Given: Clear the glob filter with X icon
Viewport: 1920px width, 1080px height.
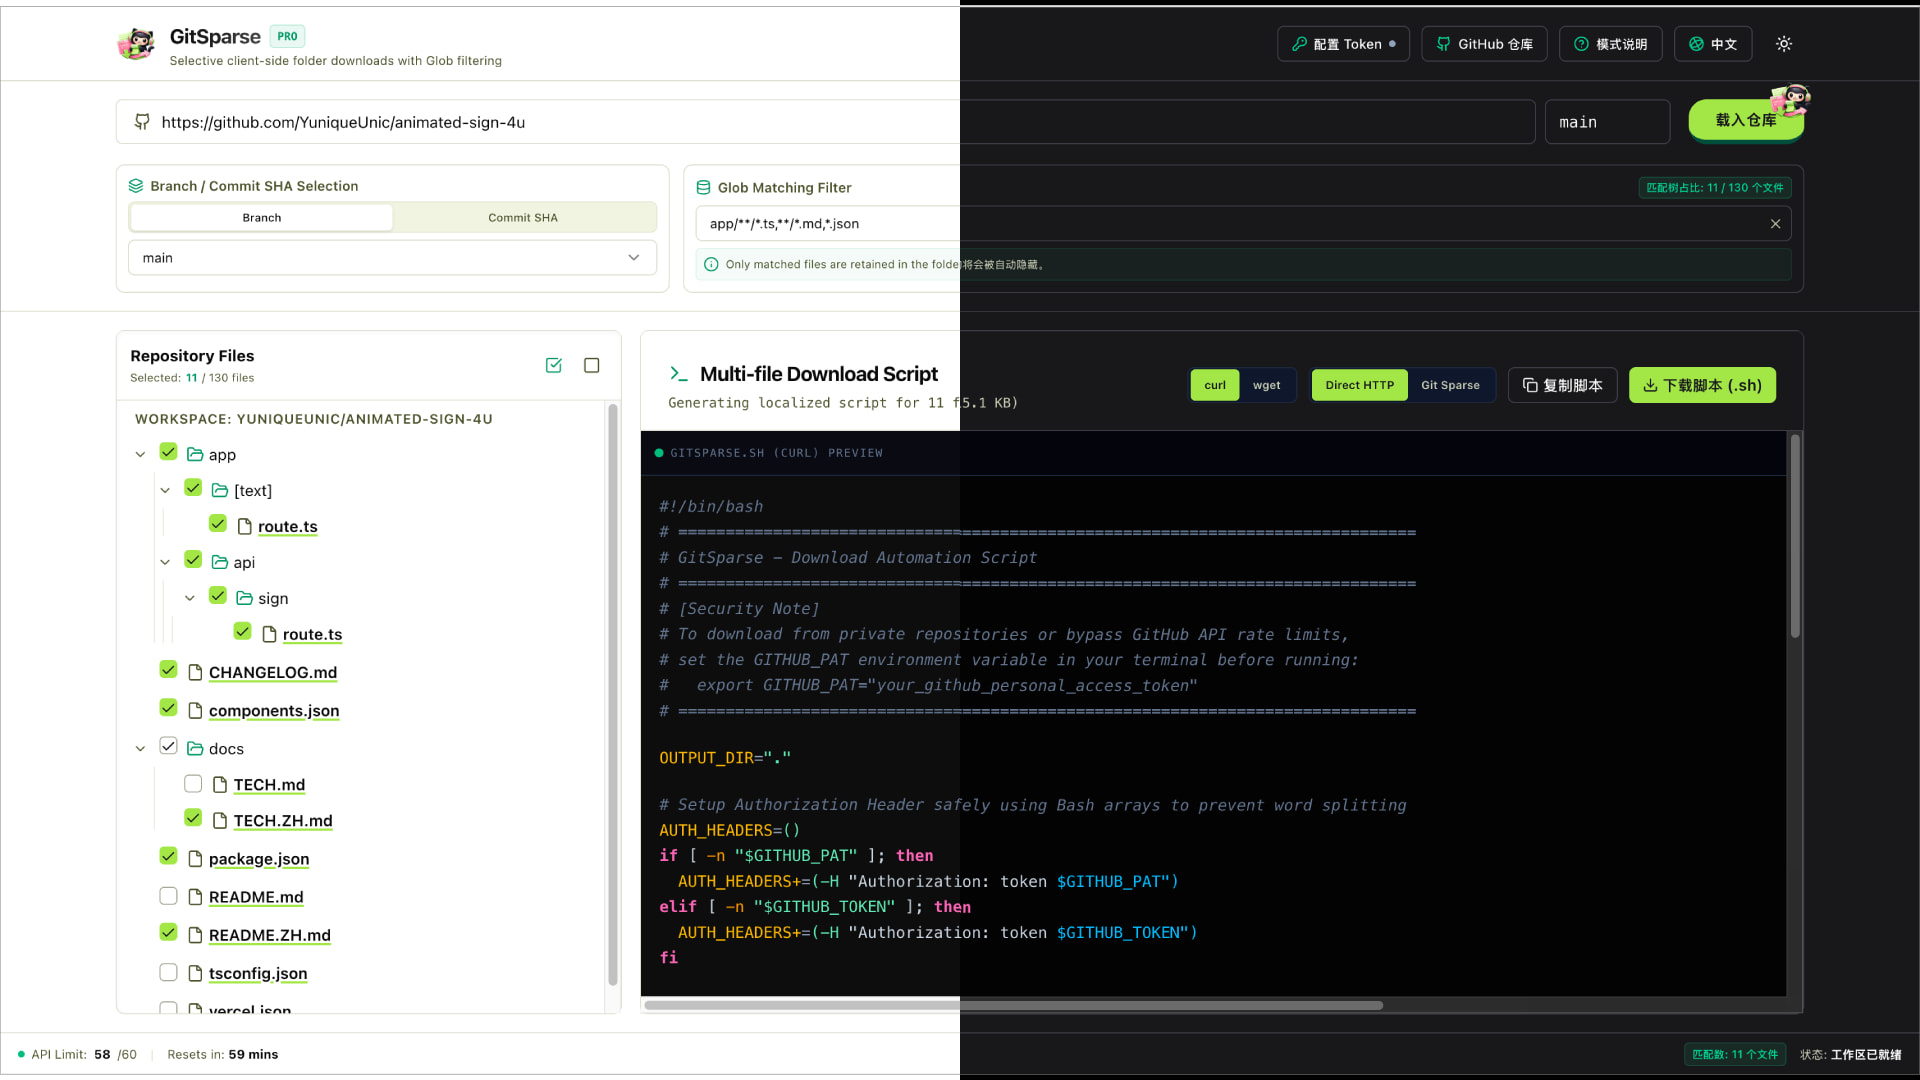Looking at the screenshot, I should coord(1776,224).
